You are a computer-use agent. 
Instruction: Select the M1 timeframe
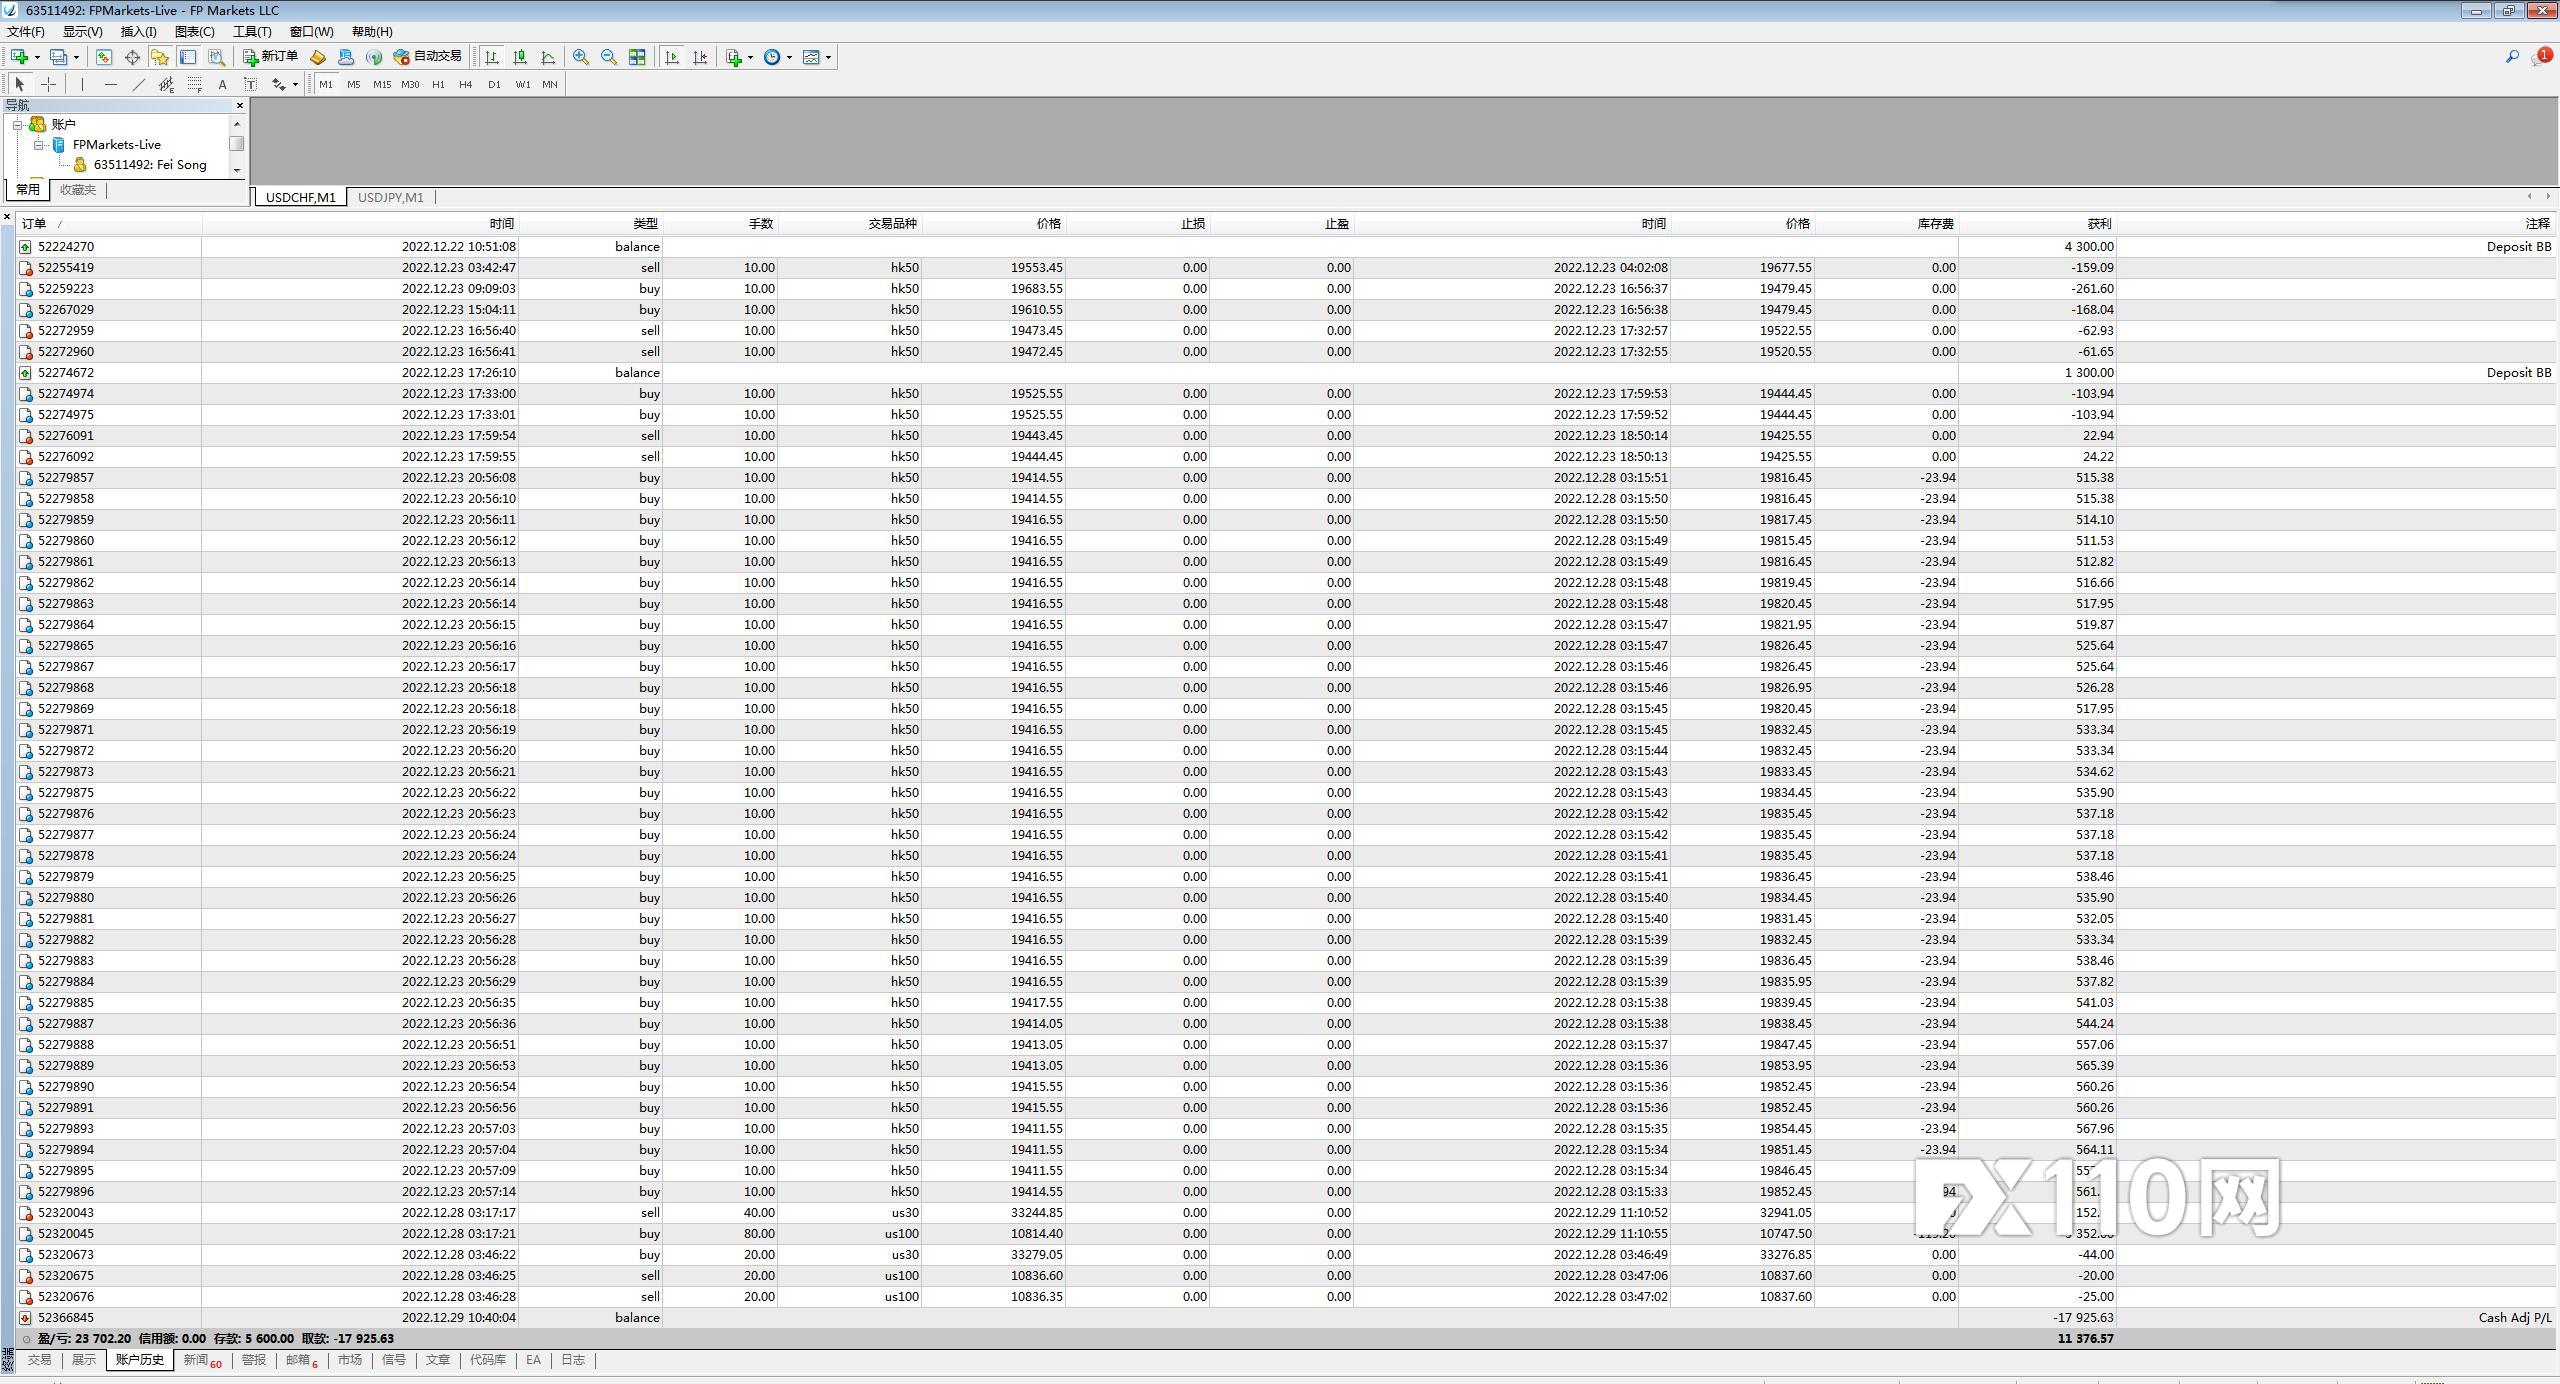click(326, 84)
